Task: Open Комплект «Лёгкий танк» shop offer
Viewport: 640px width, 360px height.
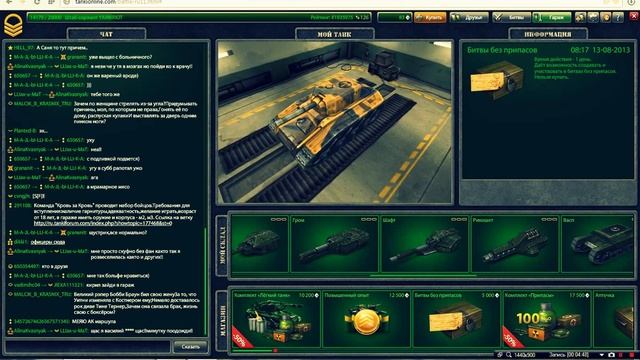Action: click(x=276, y=319)
